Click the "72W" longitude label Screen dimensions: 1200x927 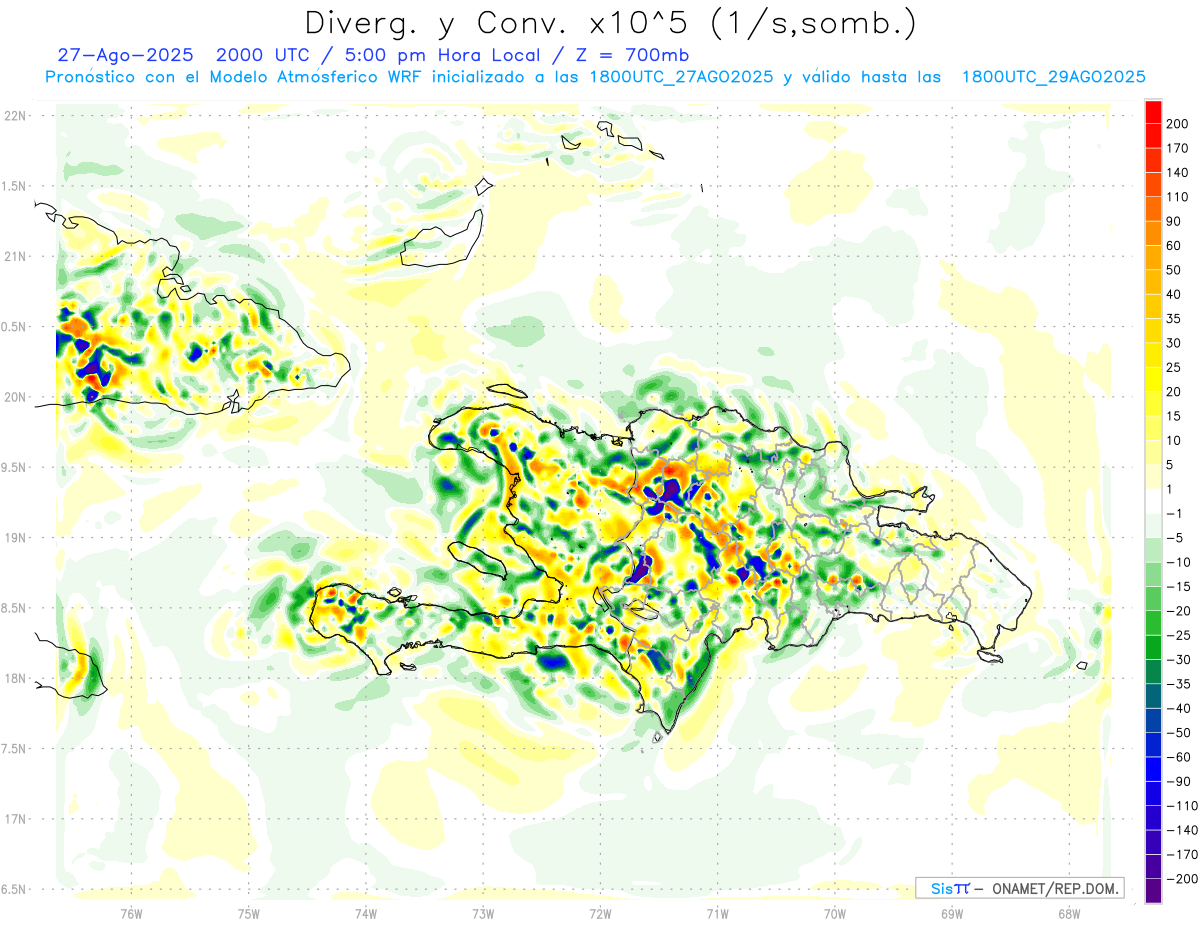[x=600, y=913]
